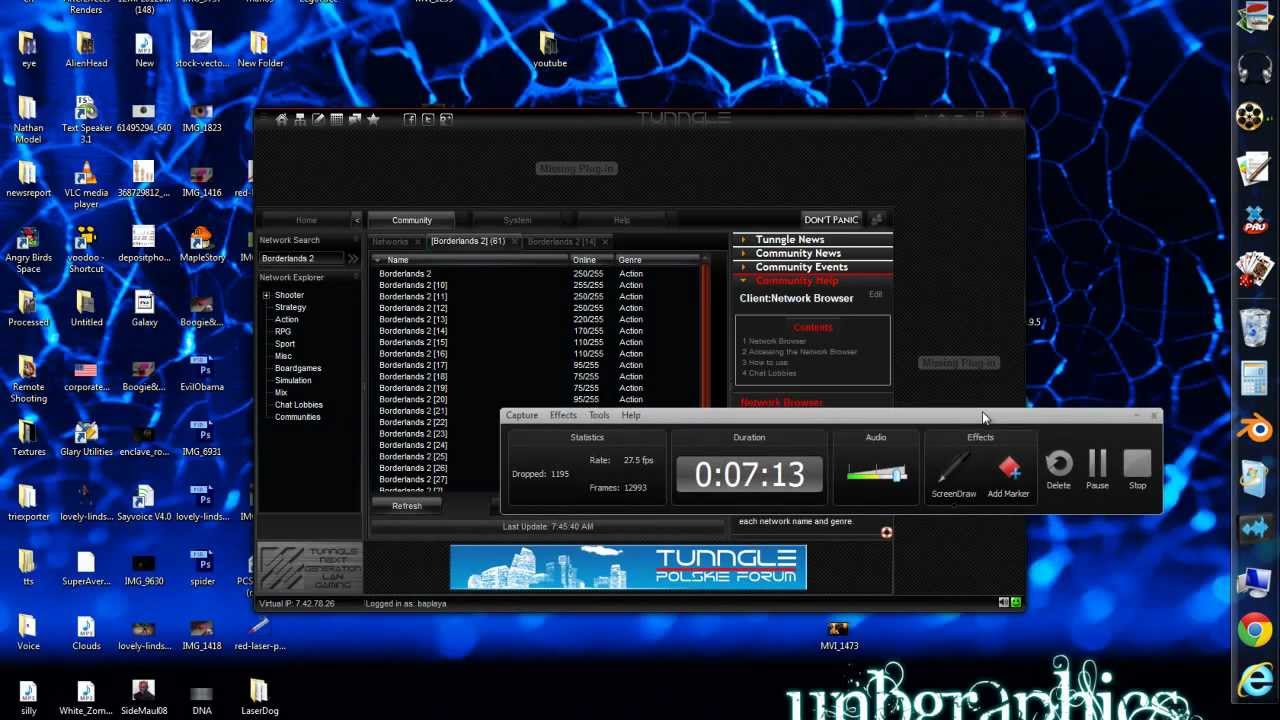Image resolution: width=1280 pixels, height=720 pixels.
Task: Open Blender from the side dock
Action: (x=1255, y=428)
